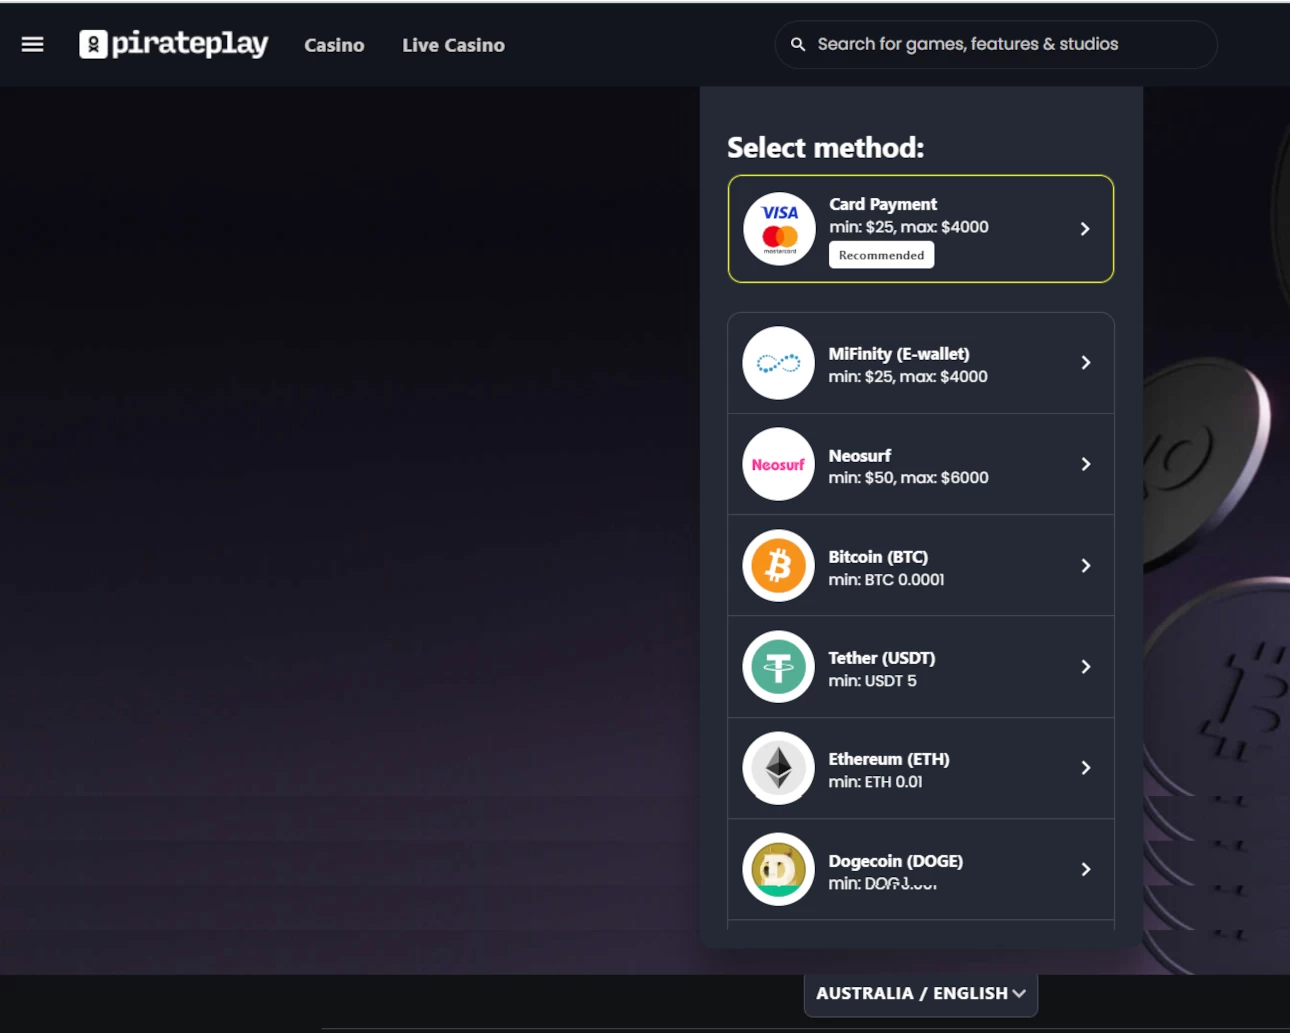Open Bitcoin chevron arrow
Image resolution: width=1290 pixels, height=1033 pixels.
1085,565
